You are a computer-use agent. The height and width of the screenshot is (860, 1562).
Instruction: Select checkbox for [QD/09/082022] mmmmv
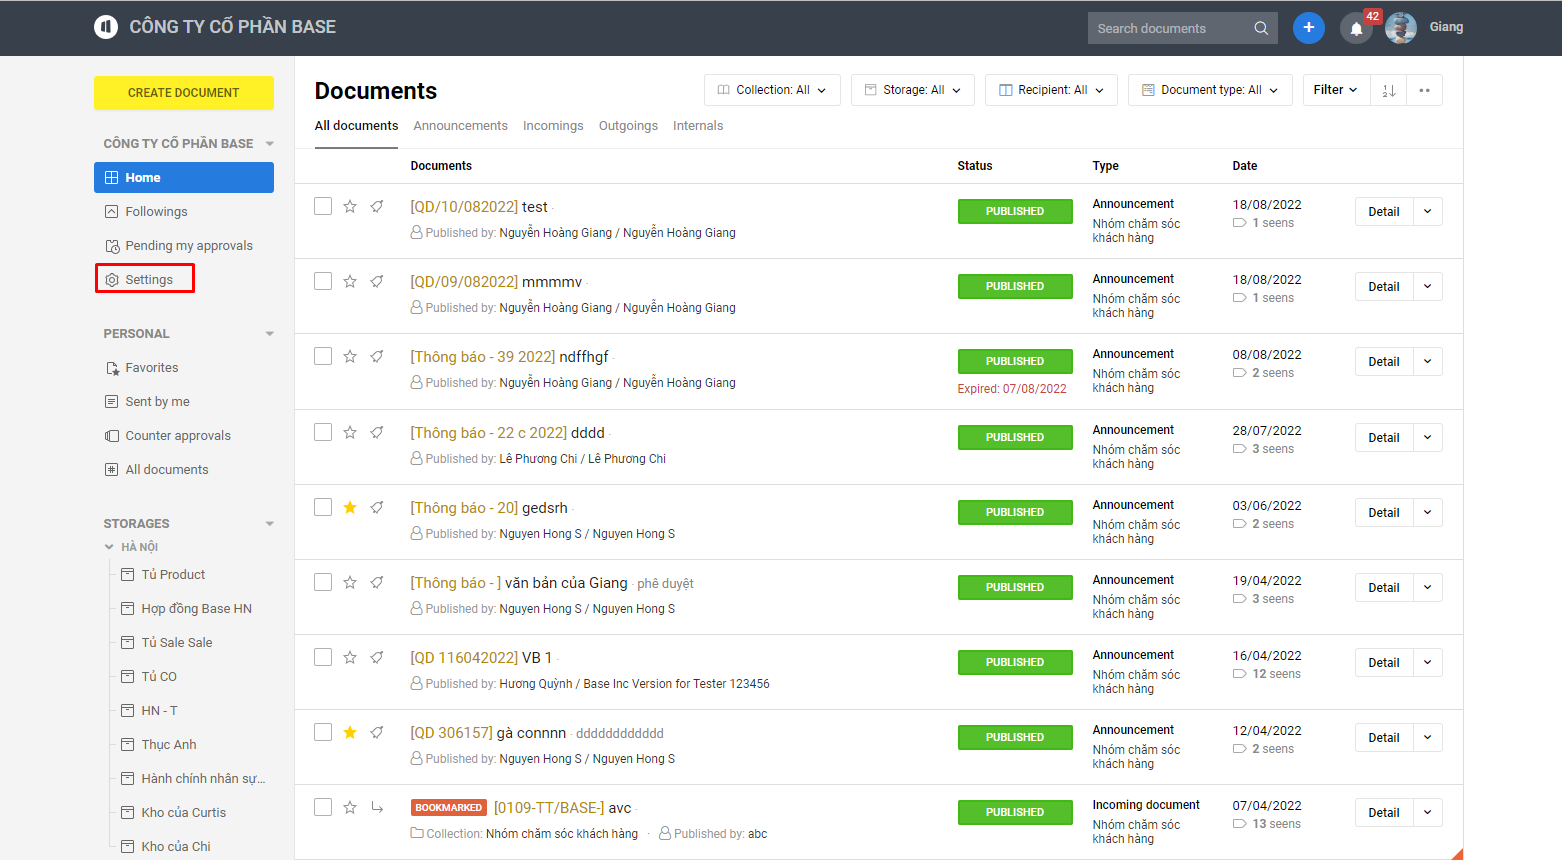point(323,281)
